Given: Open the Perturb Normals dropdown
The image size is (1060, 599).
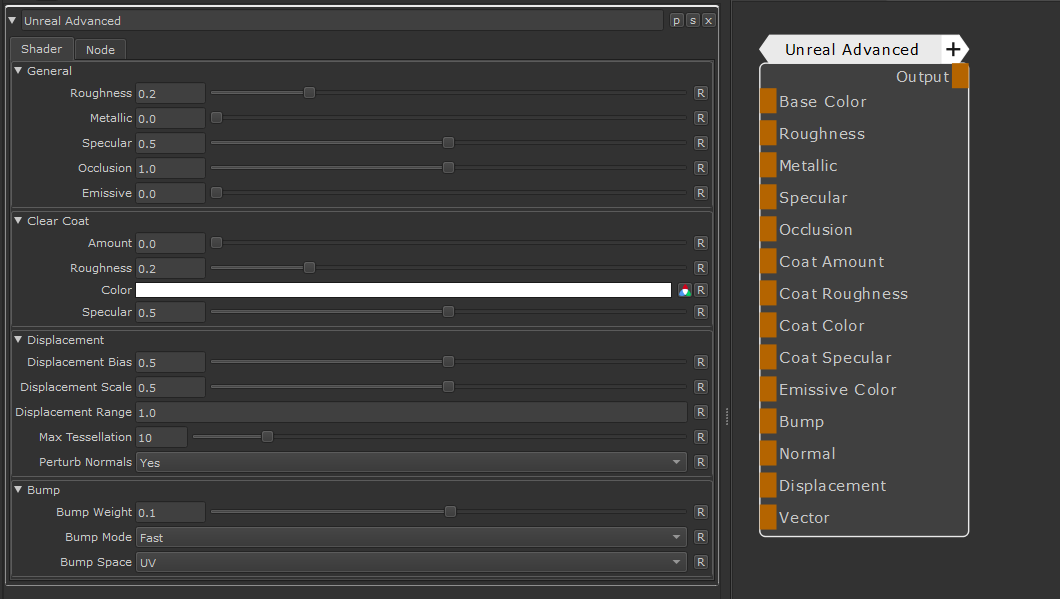Looking at the screenshot, I should coord(411,462).
